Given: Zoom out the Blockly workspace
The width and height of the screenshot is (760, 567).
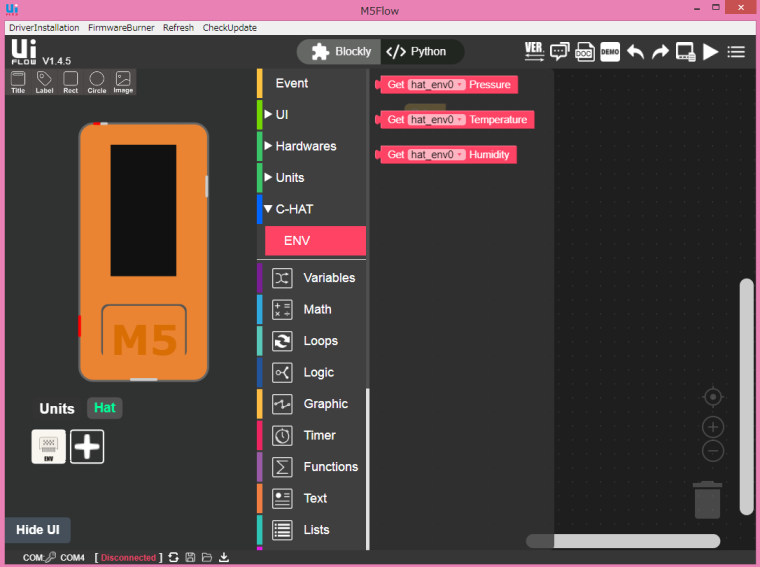Looking at the screenshot, I should click(x=712, y=451).
